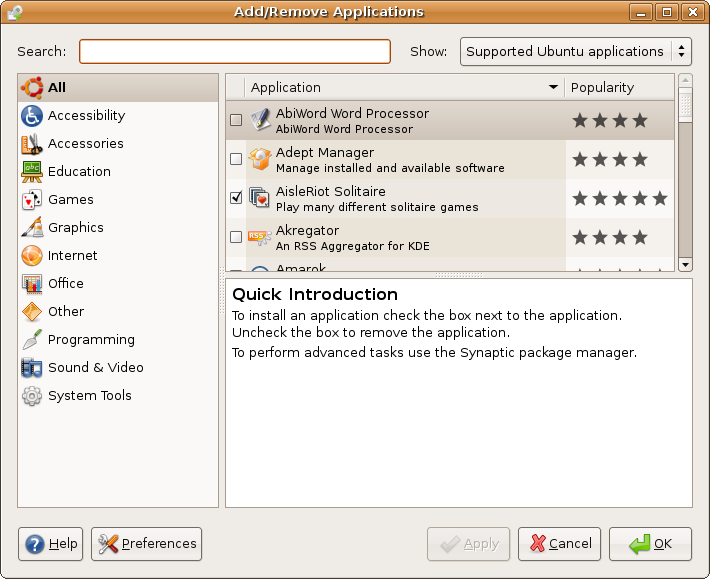Click the Accessories scissors and ruler icon
710x579 pixels.
(x=32, y=144)
